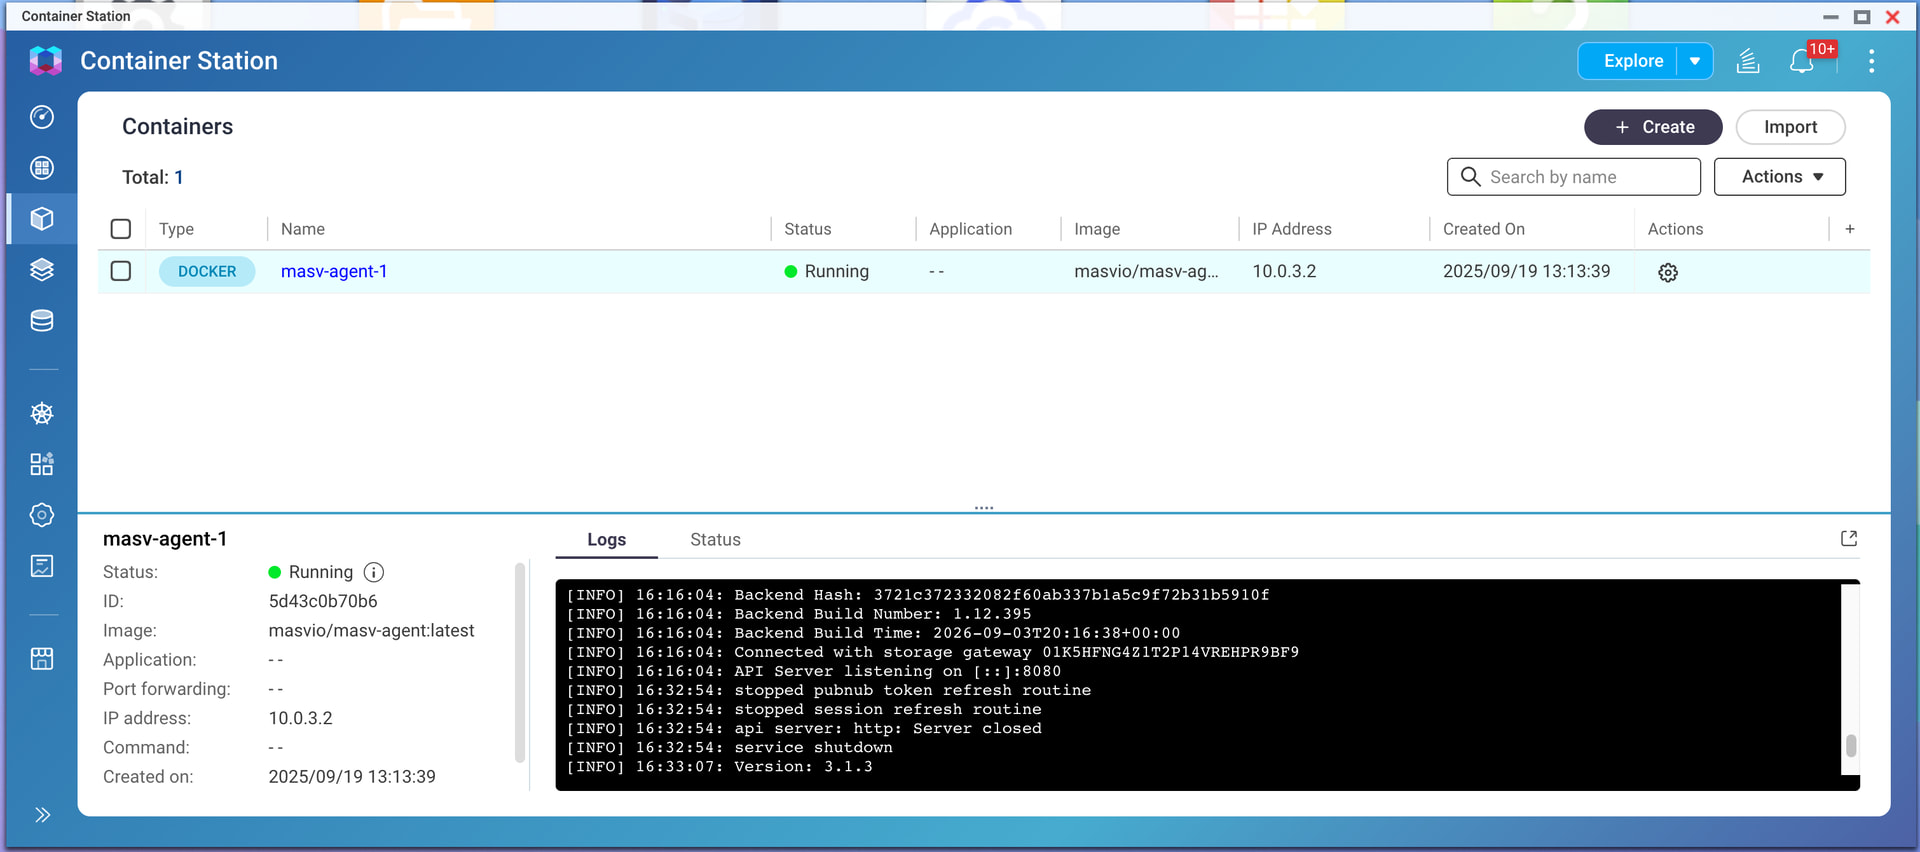Expand the Explore dropdown arrow

pos(1695,61)
